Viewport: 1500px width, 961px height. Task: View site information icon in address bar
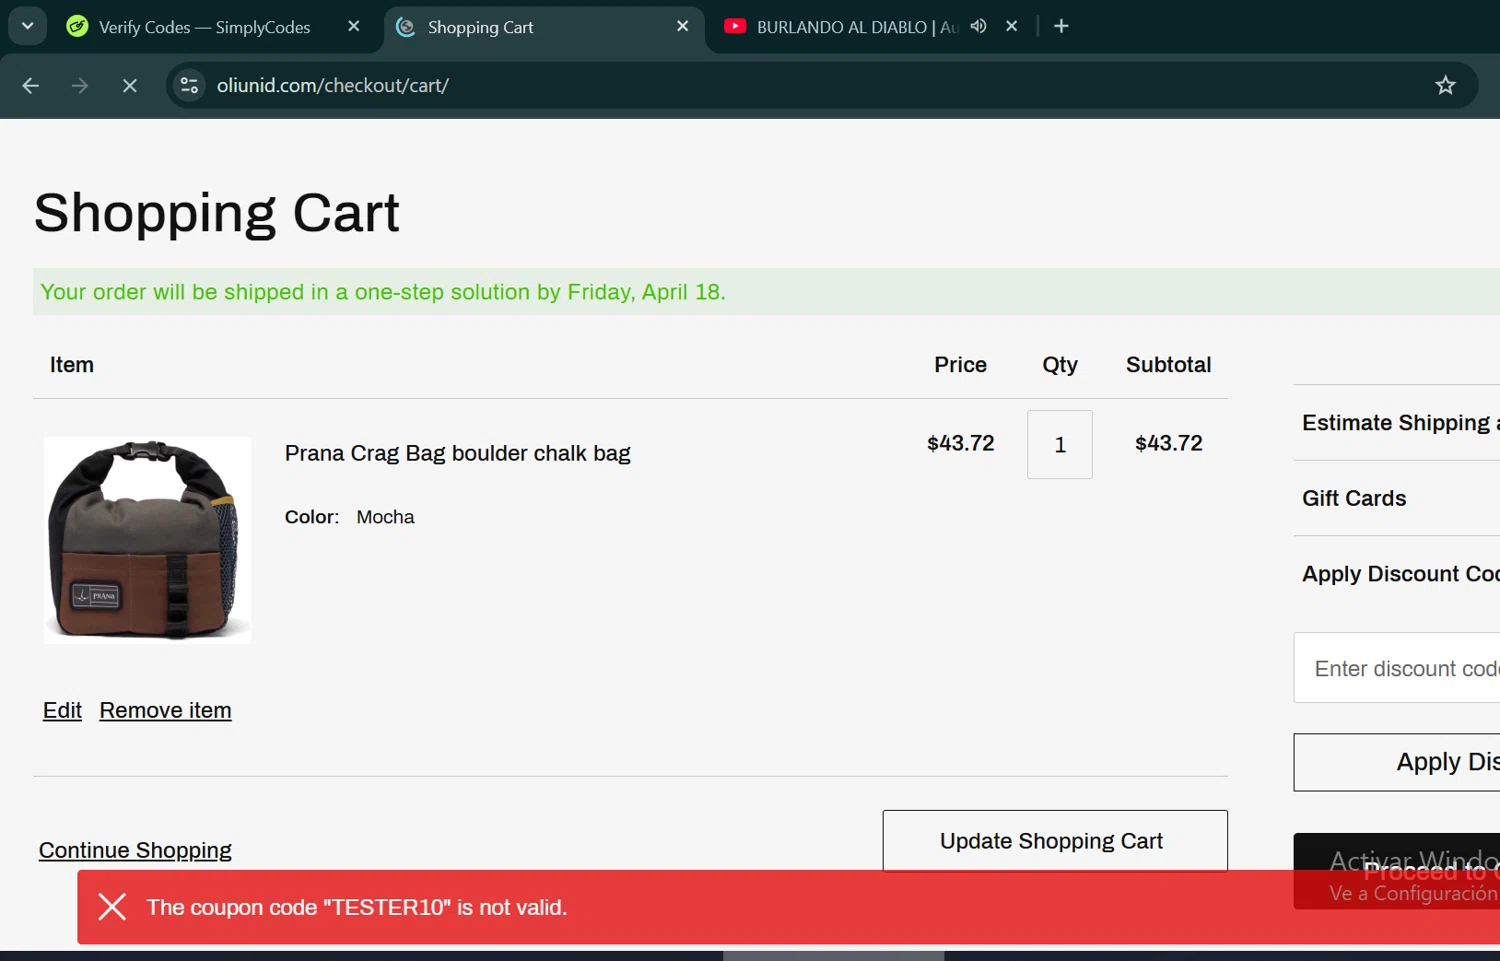click(189, 86)
